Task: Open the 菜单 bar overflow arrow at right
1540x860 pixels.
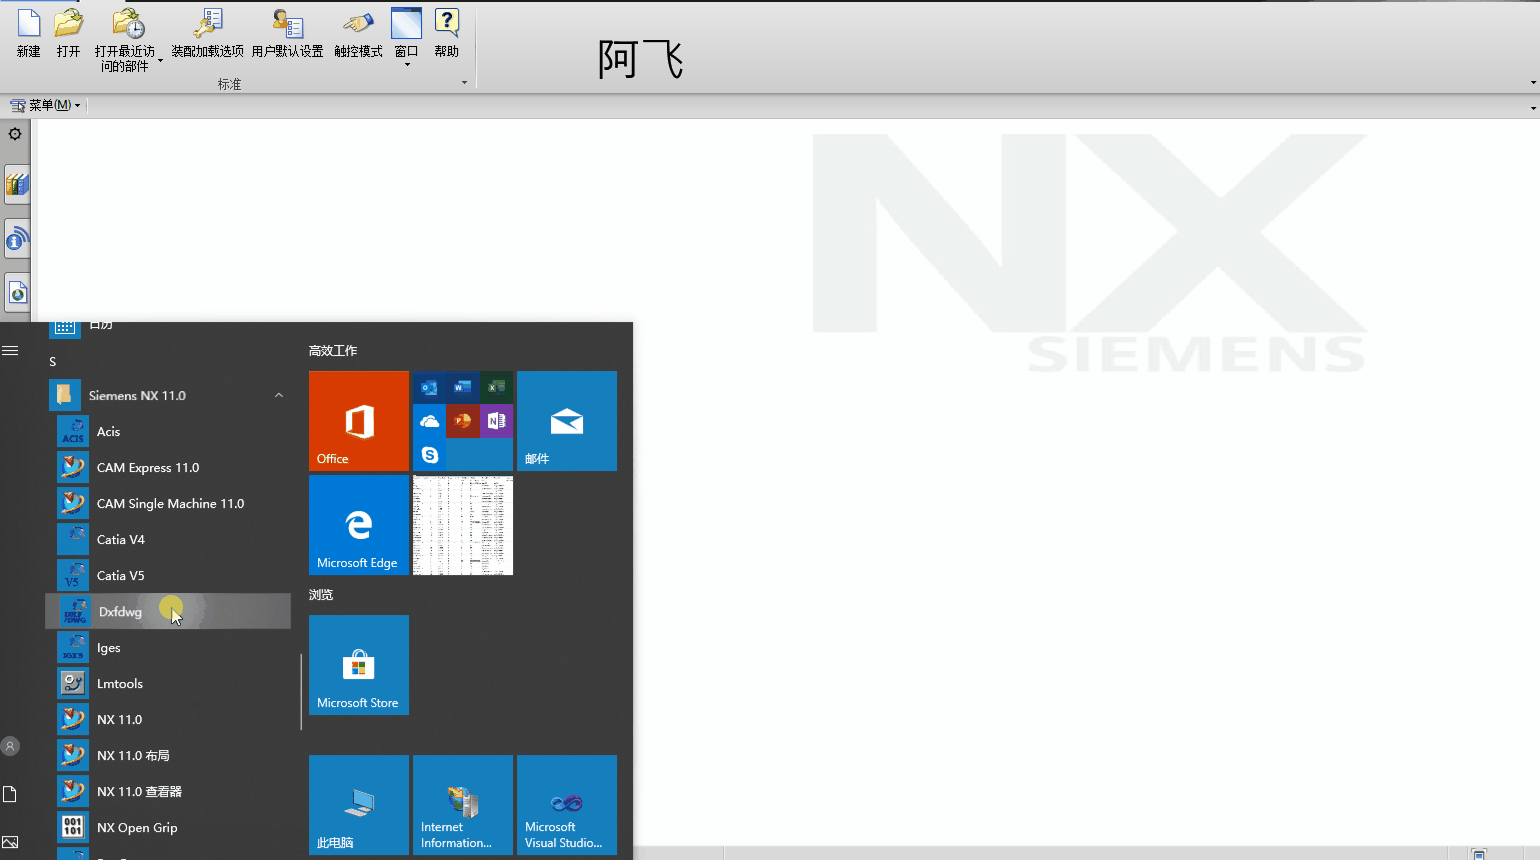Action: coord(1533,107)
